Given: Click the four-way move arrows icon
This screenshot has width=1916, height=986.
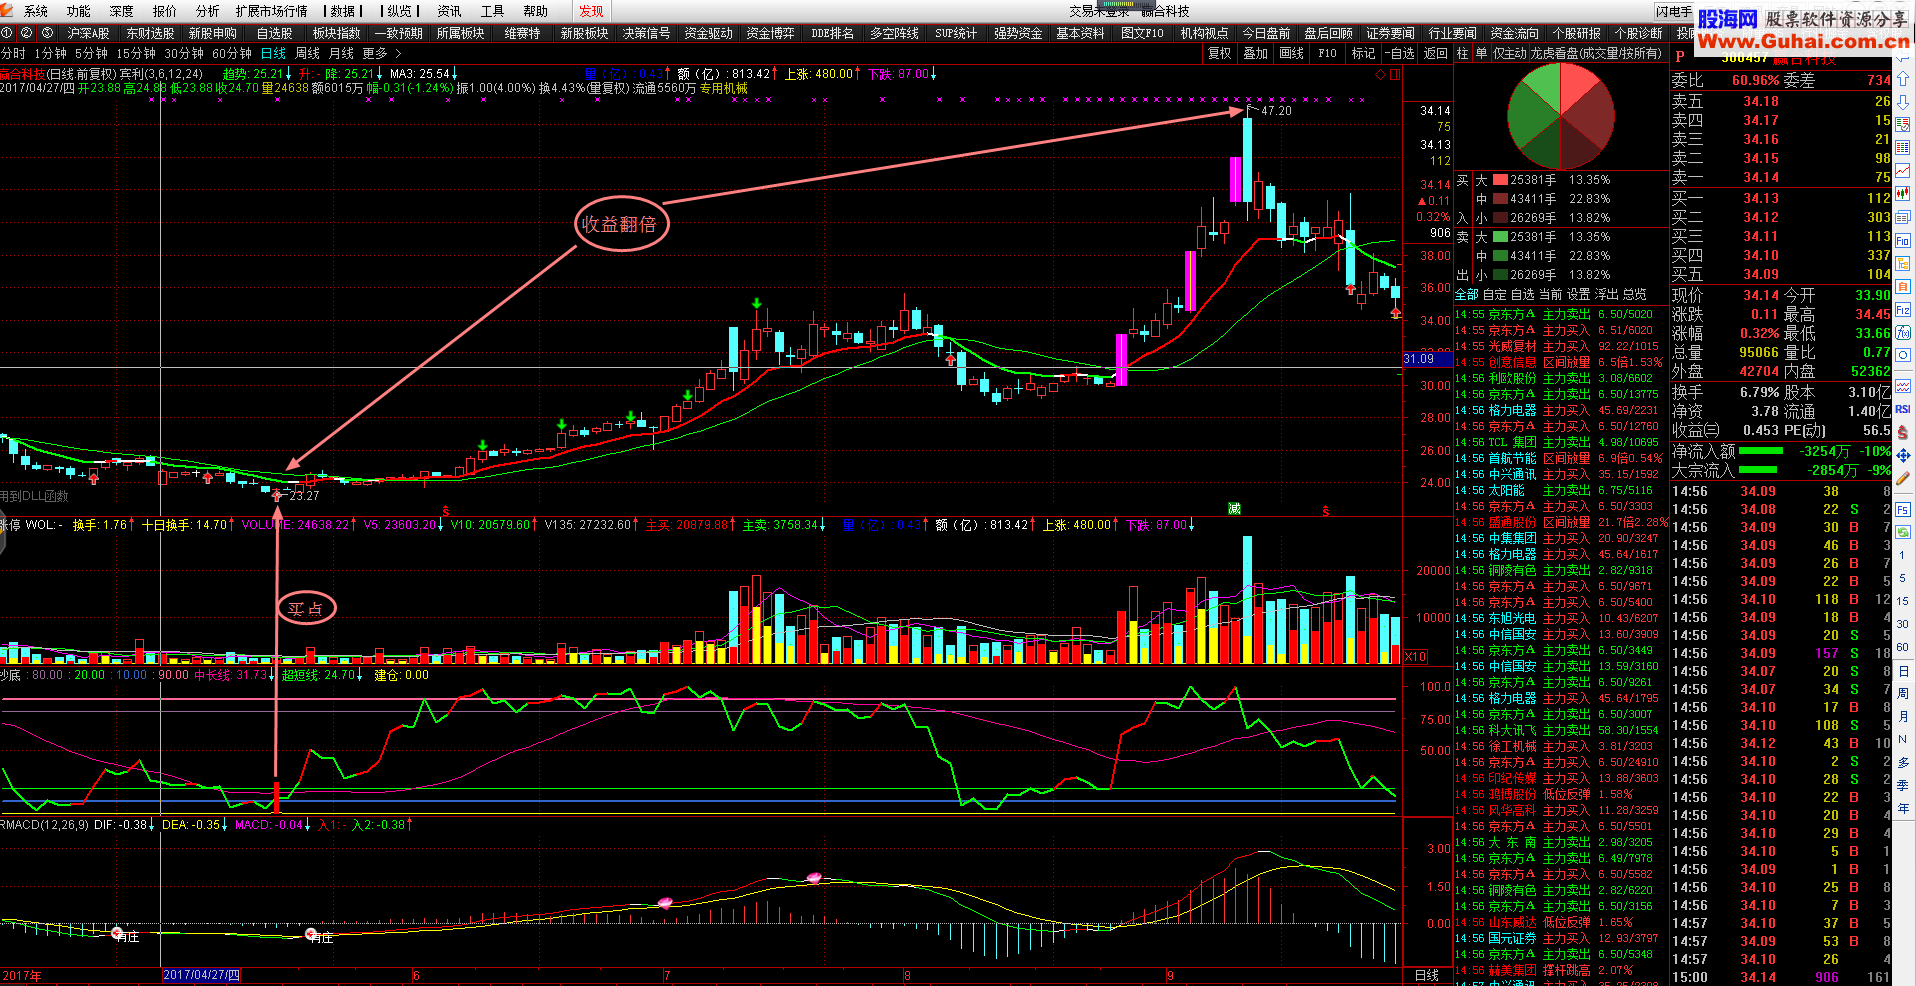Looking at the screenshot, I should (x=1902, y=455).
